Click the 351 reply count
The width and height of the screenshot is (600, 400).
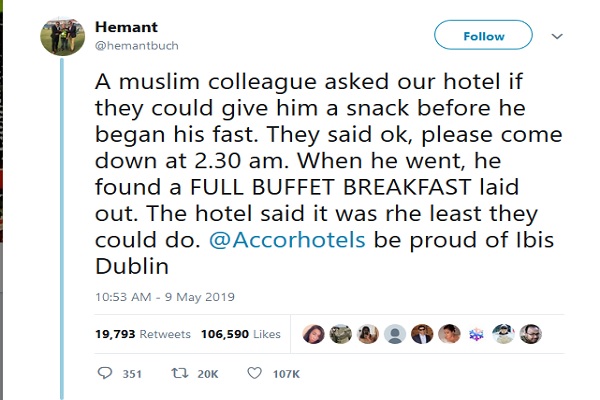(x=131, y=375)
